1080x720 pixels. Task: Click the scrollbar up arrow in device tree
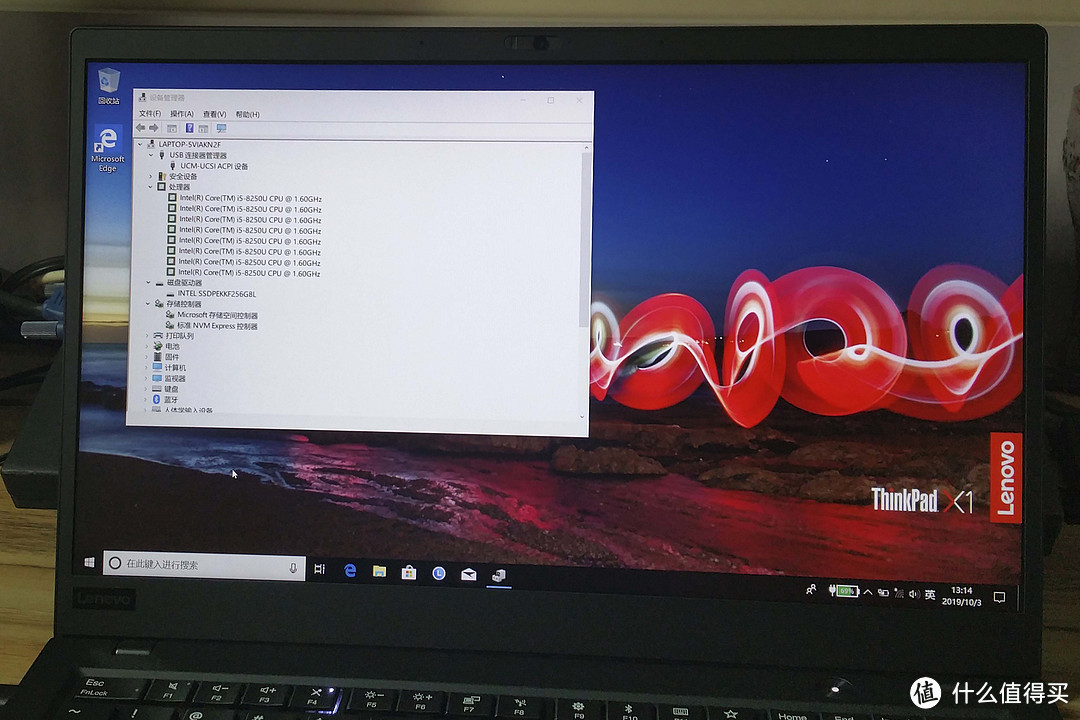tap(586, 147)
